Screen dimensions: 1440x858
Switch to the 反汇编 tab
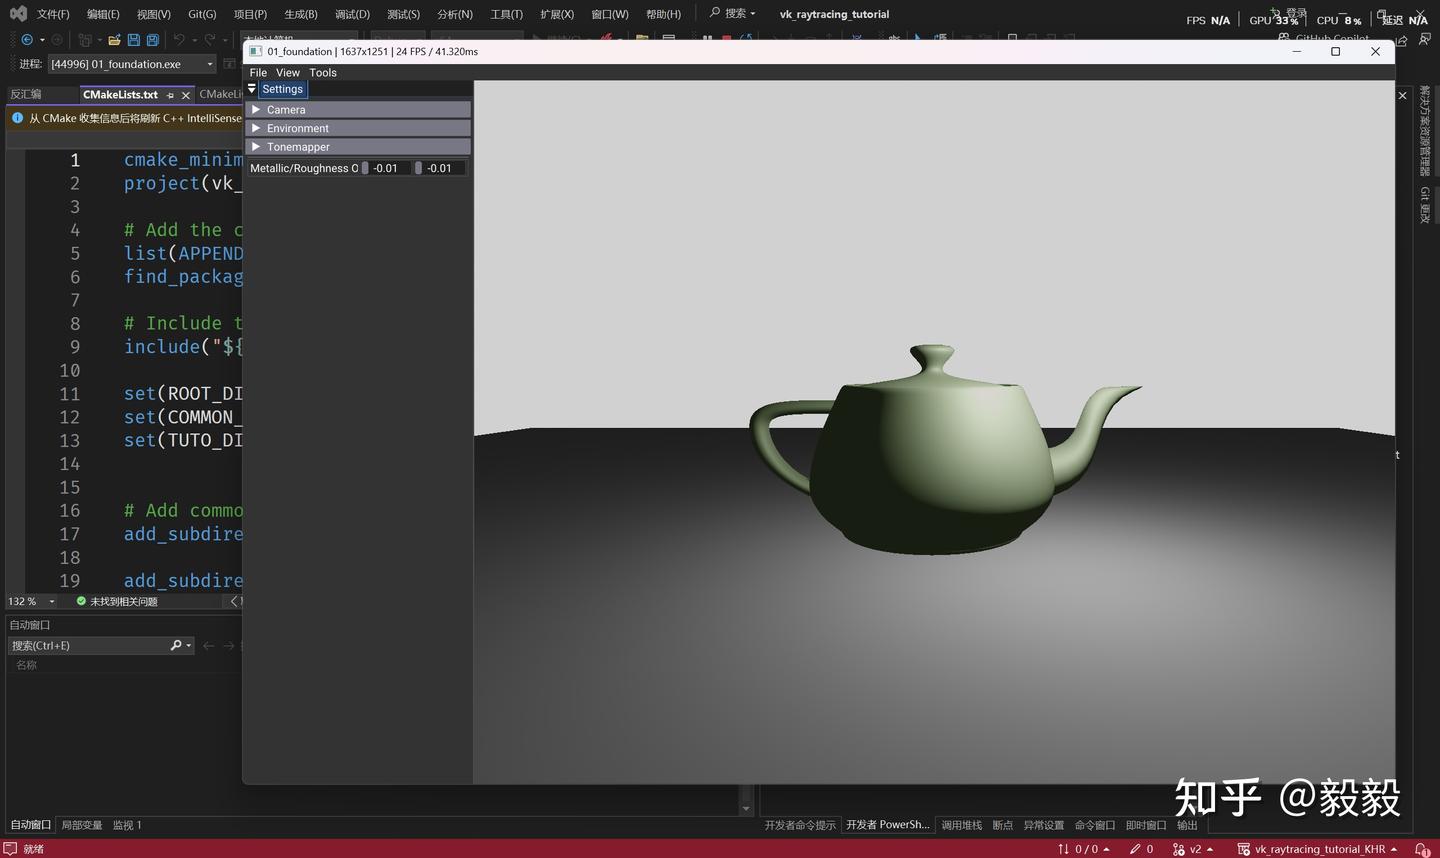26,94
